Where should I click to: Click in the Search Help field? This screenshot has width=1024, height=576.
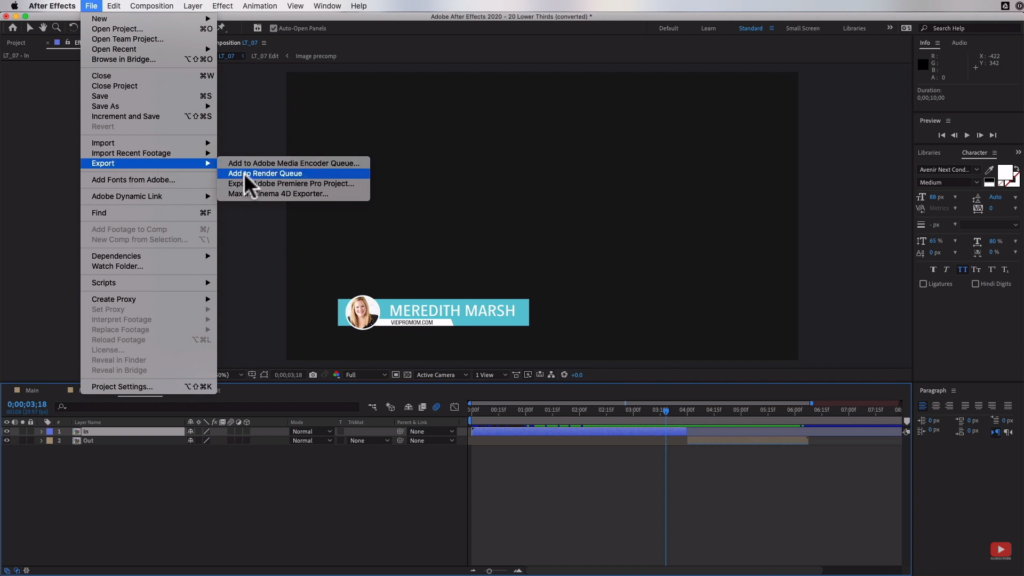pos(970,28)
